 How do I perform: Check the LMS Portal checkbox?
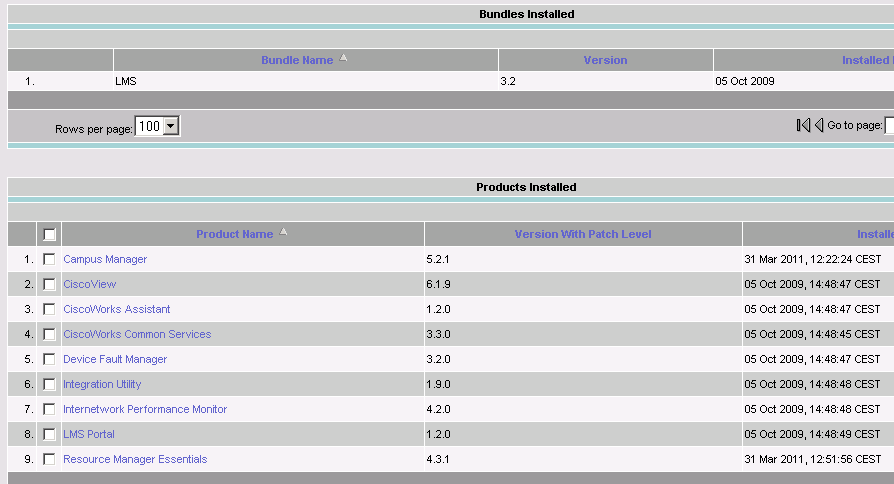(x=50, y=435)
